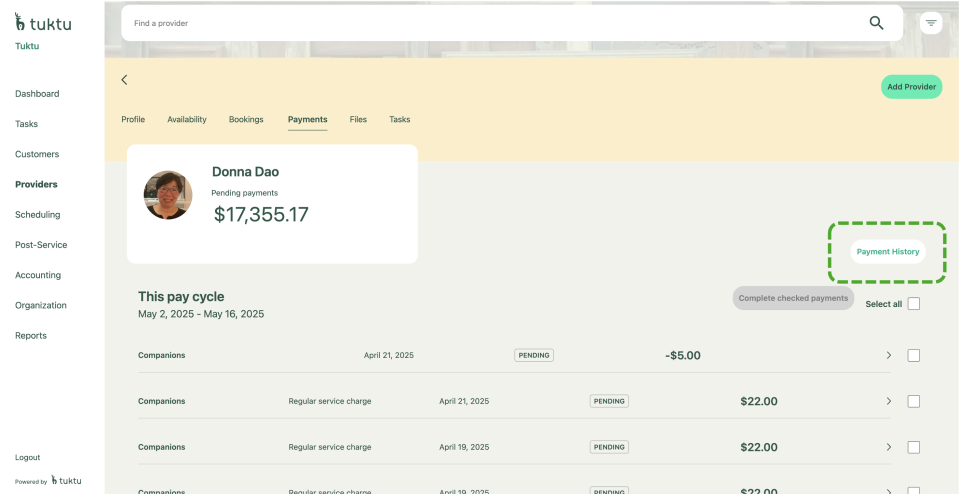
Task: Go back using the left arrow
Action: 124,80
